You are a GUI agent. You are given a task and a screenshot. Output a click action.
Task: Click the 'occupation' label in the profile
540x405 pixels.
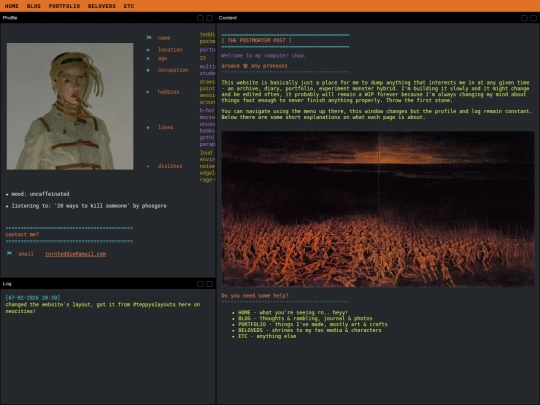tap(173, 70)
